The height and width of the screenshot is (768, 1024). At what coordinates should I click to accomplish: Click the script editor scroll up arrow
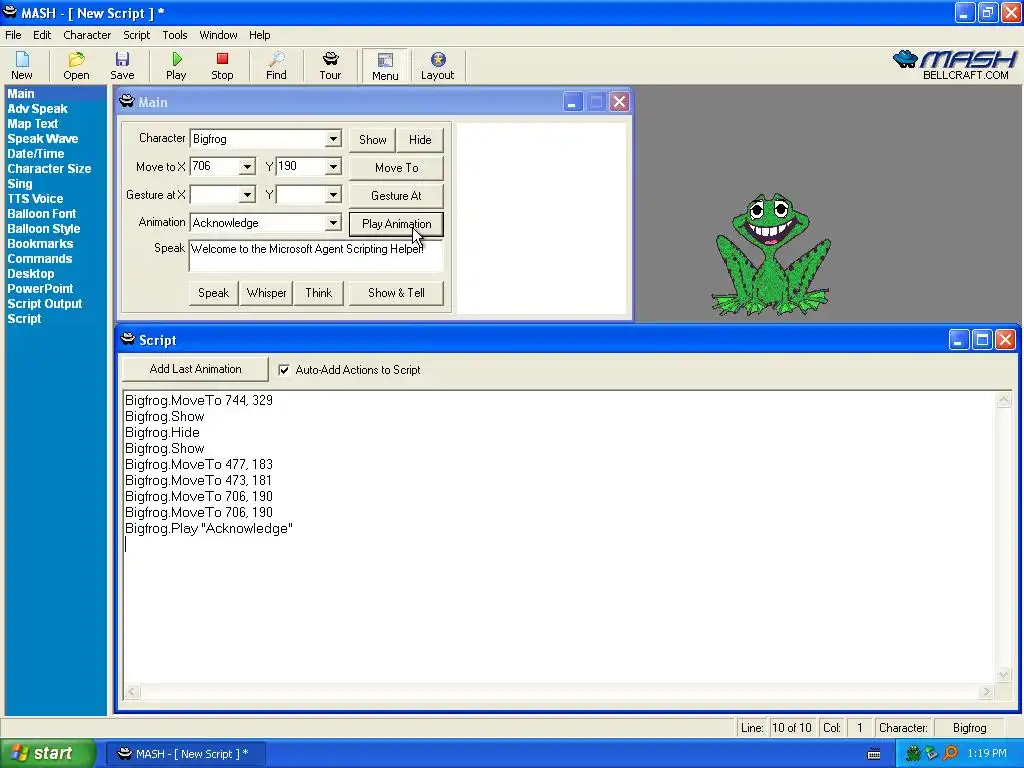(1004, 400)
